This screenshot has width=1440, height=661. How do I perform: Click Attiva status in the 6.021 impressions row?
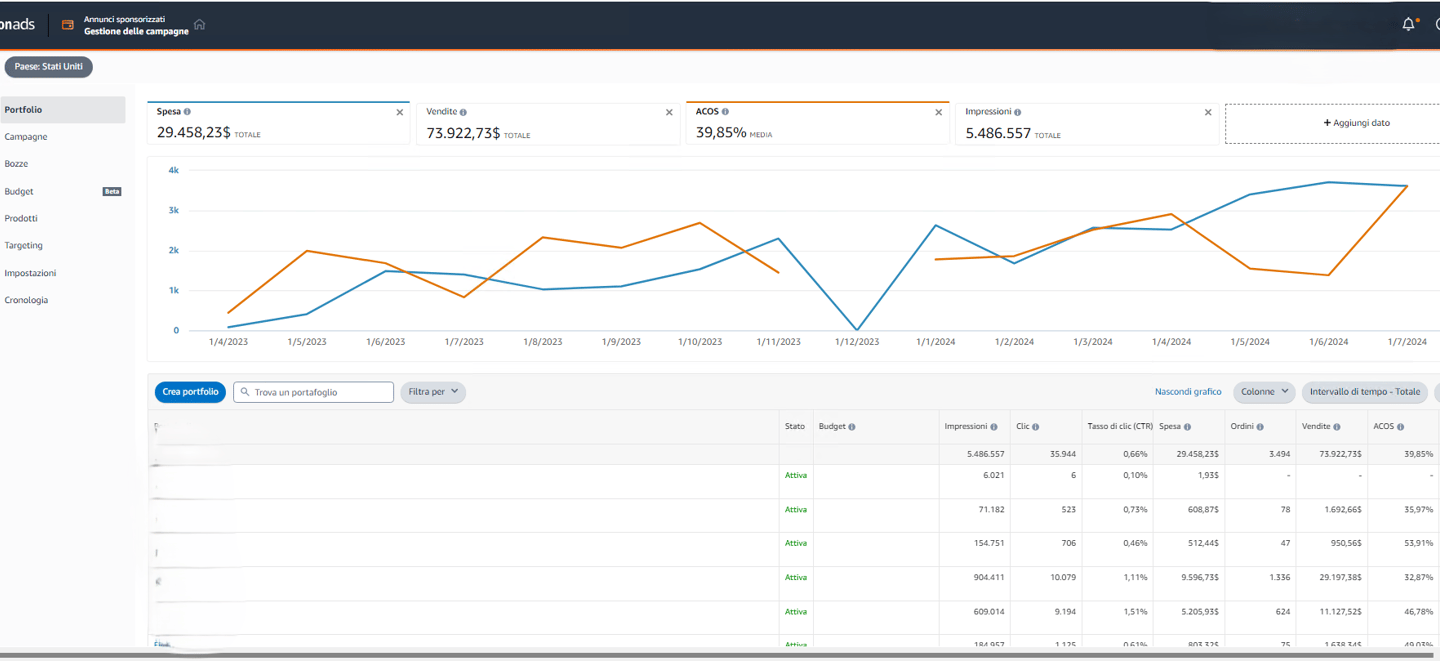pos(796,476)
